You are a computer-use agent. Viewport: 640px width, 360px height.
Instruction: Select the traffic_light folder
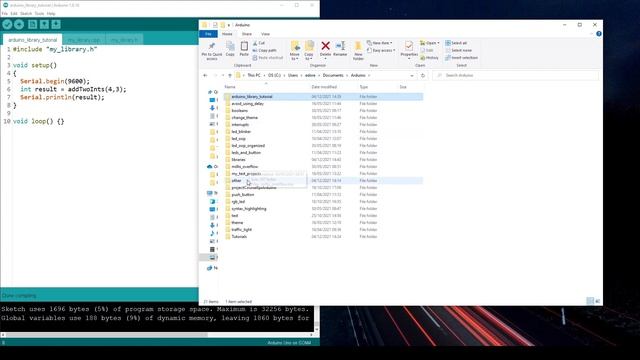click(241, 230)
